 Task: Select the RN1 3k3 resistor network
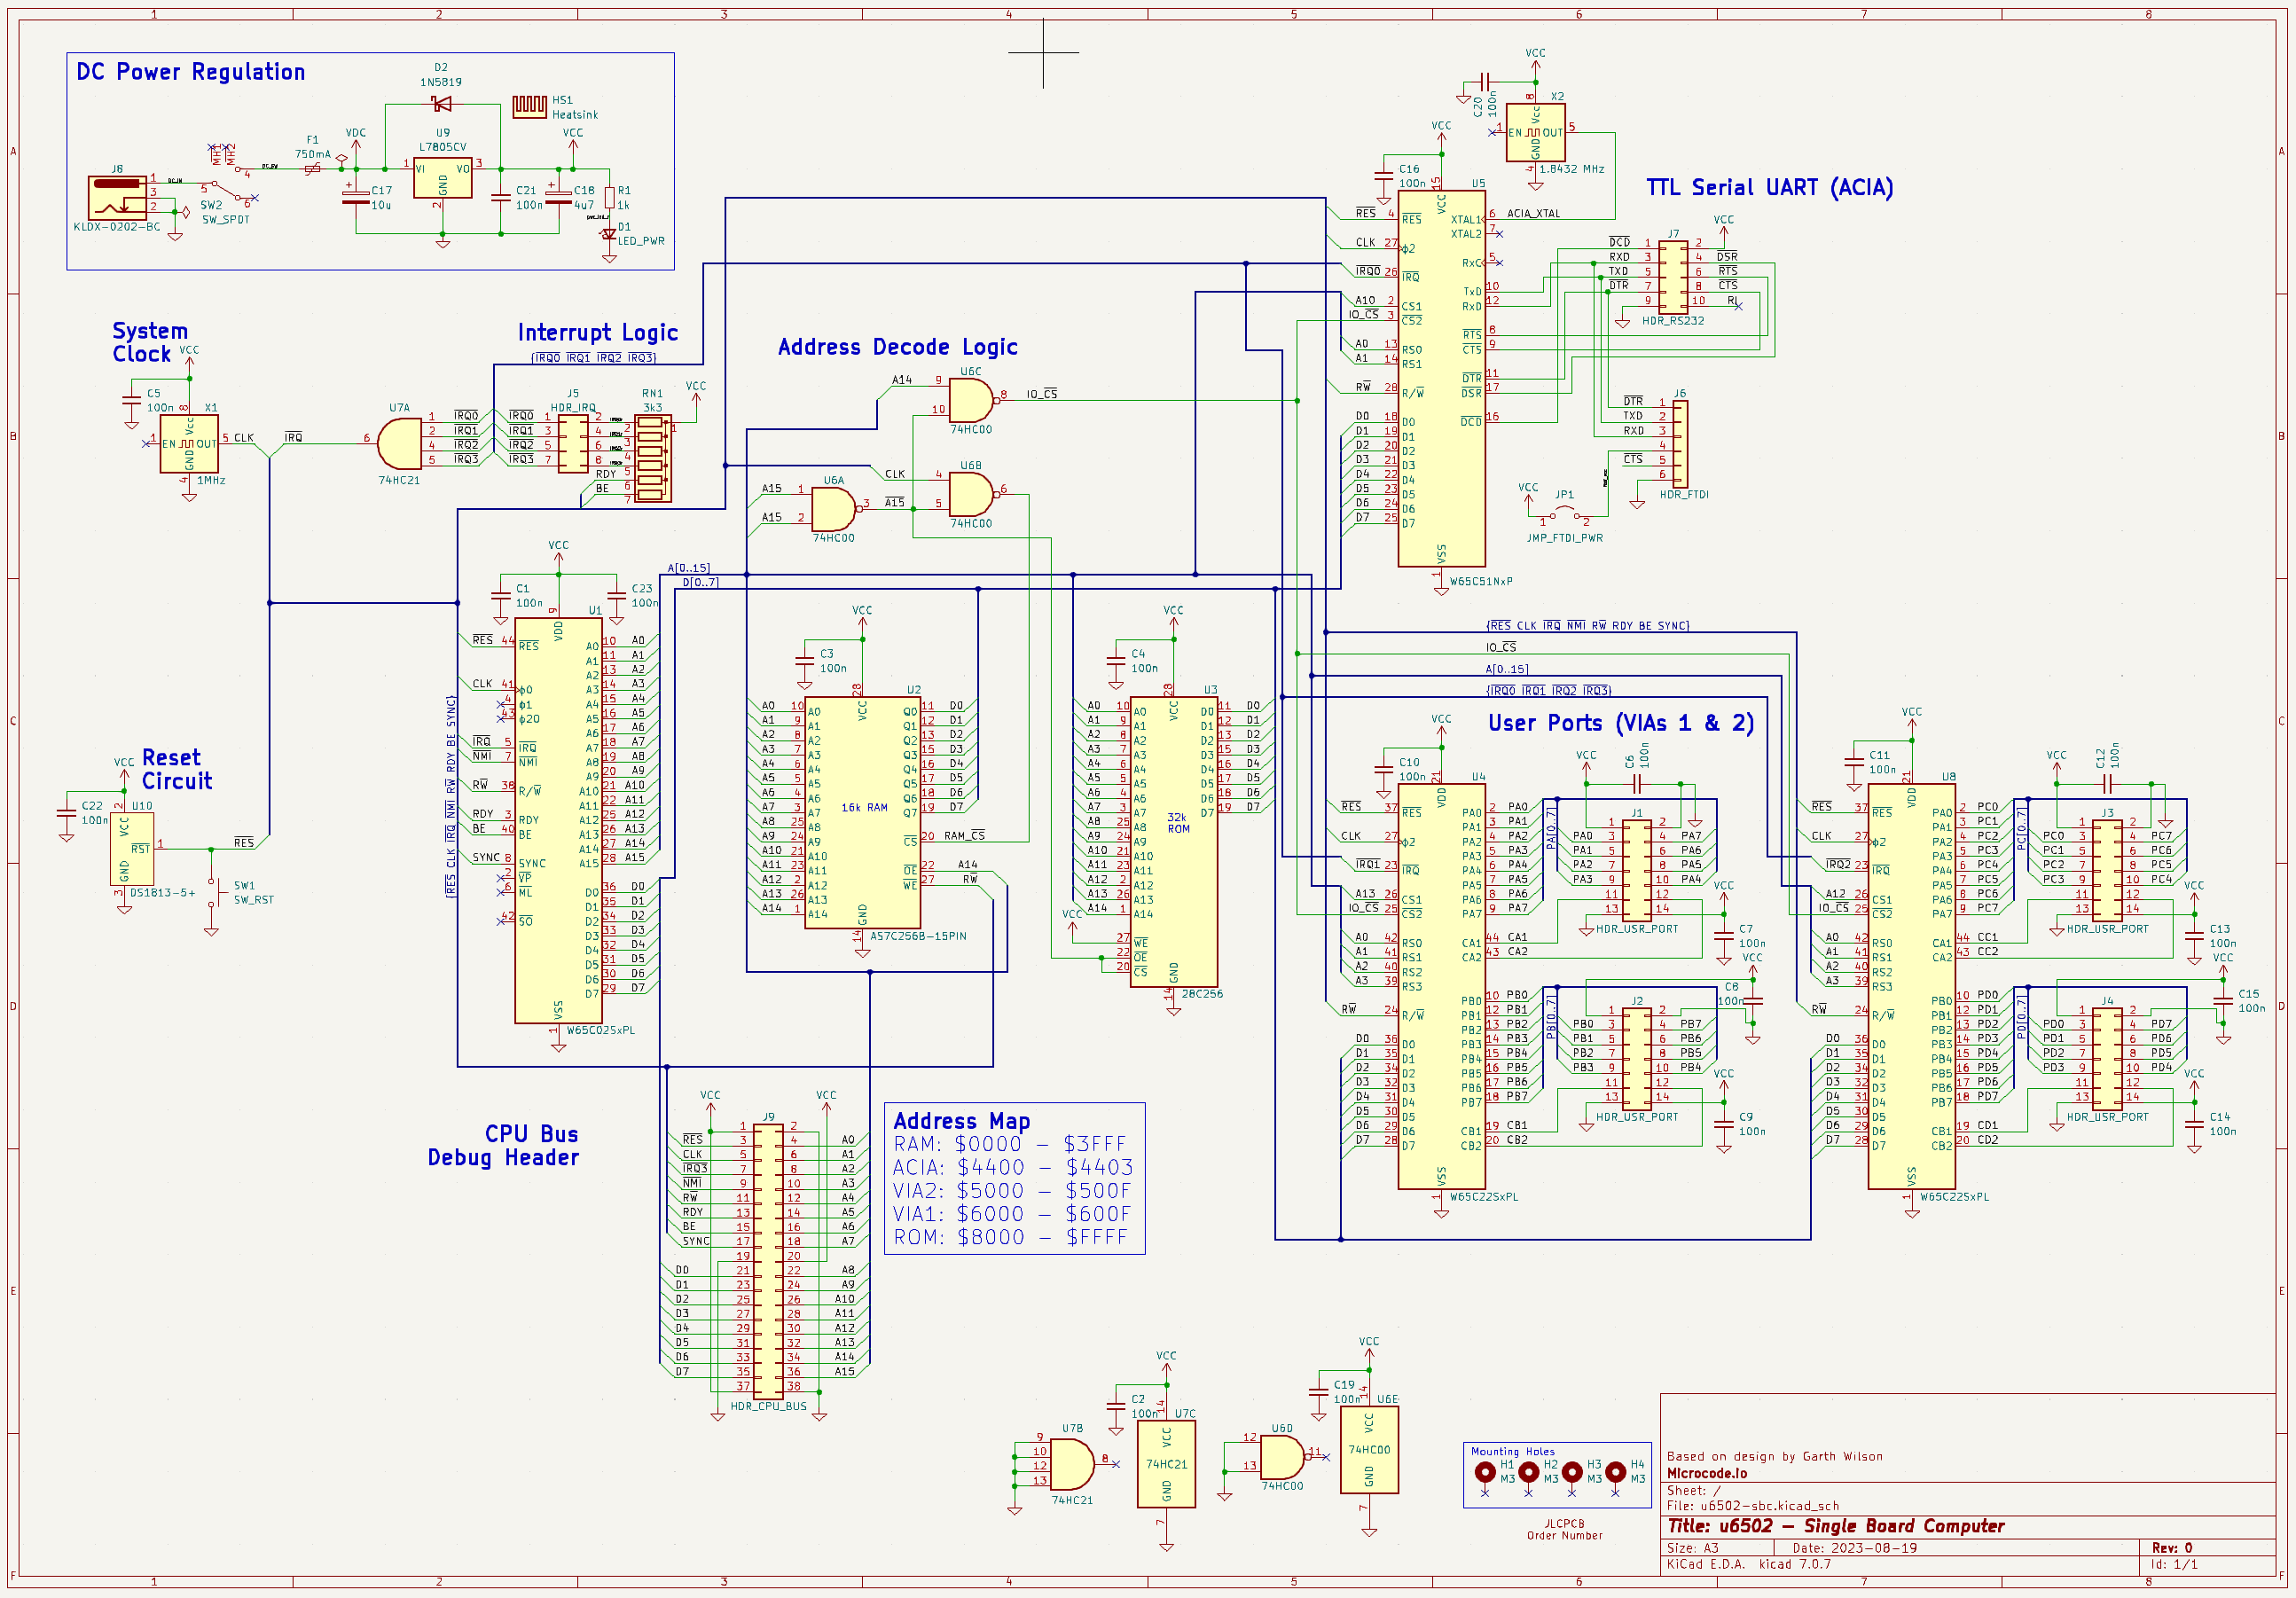pos(651,458)
